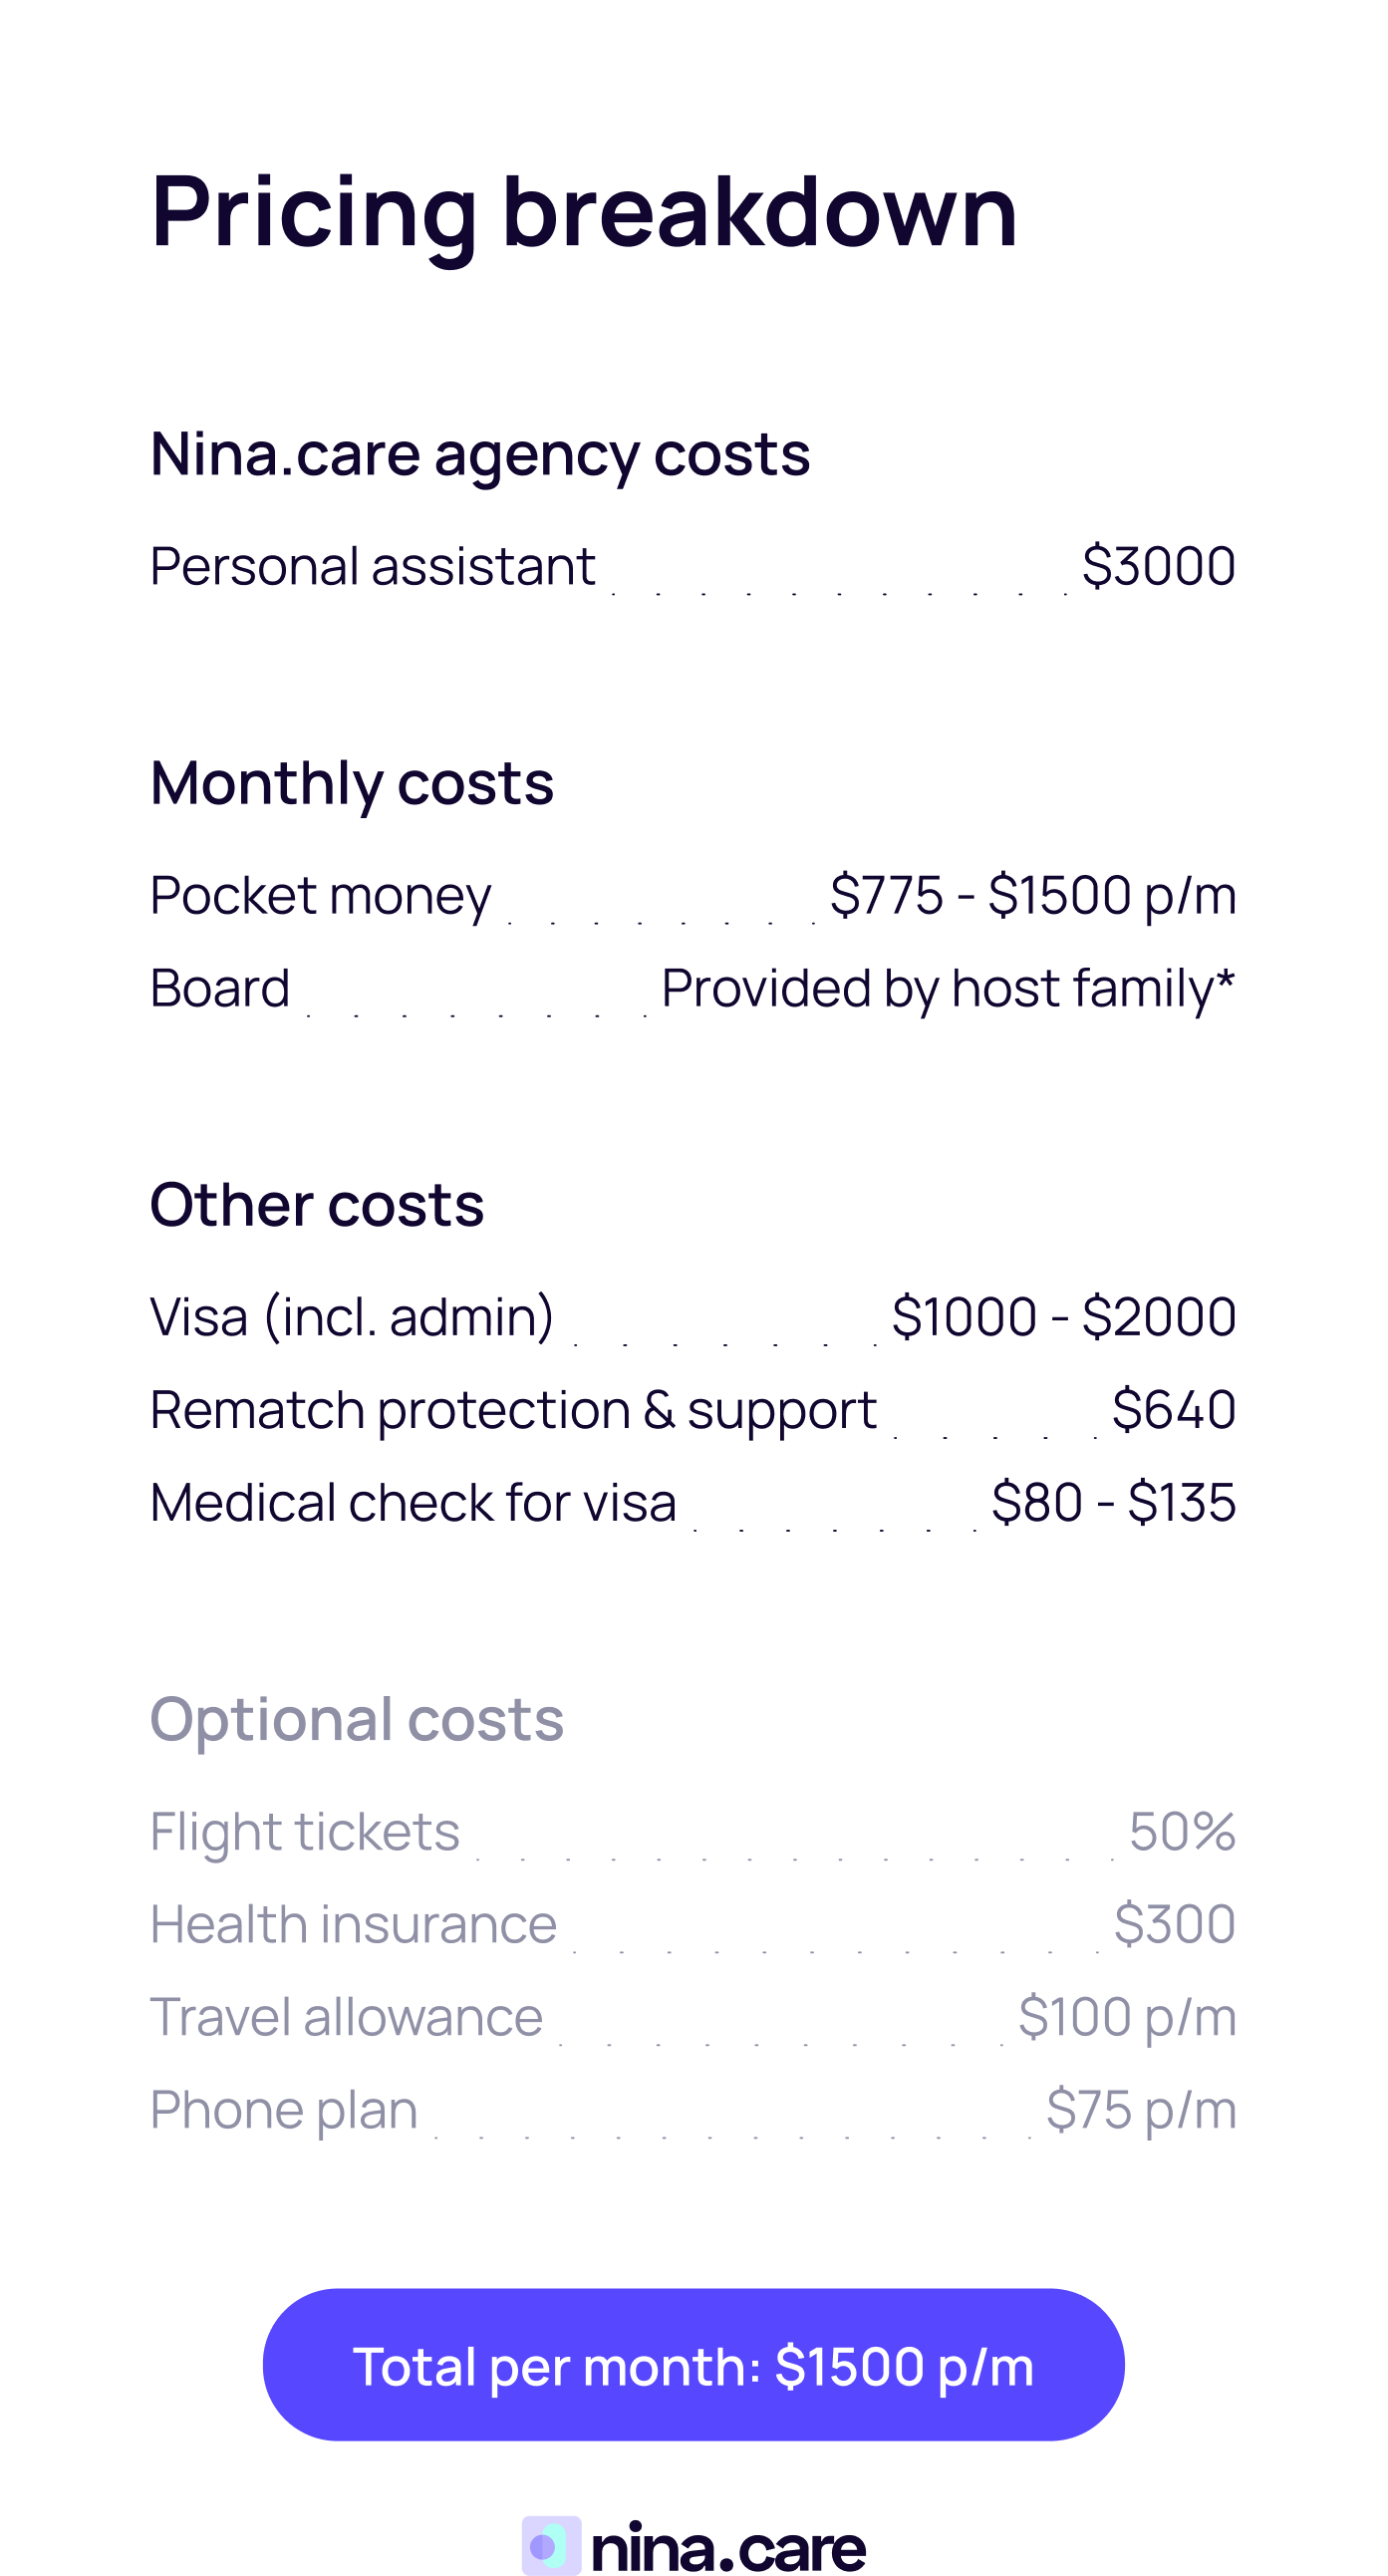The width and height of the screenshot is (1388, 2576).
Task: Select the Rematch protection & support label
Action: [x=513, y=1410]
